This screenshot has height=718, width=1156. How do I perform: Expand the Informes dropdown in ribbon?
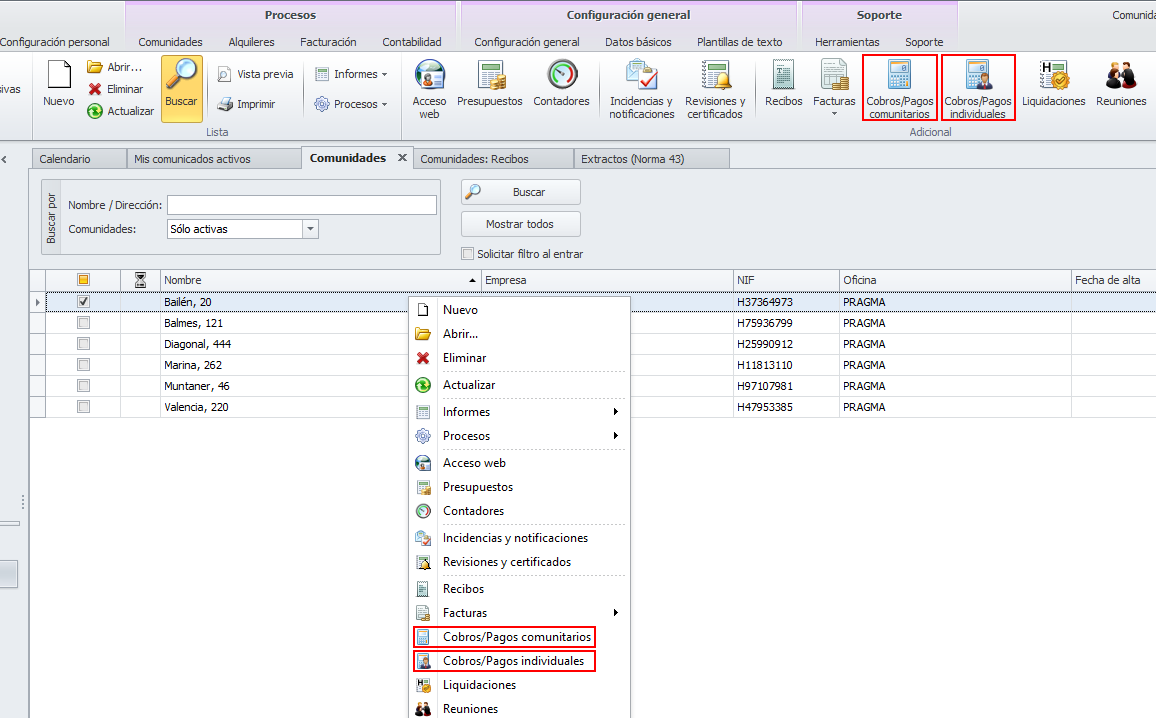click(351, 74)
